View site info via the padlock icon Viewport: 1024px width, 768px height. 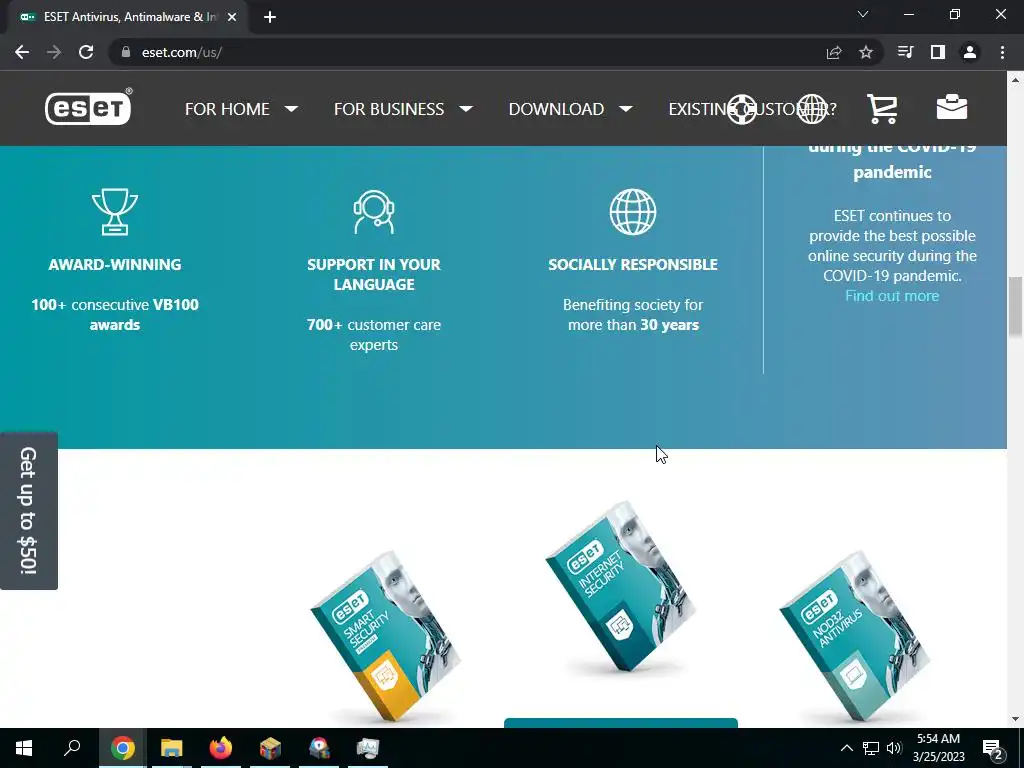(125, 52)
